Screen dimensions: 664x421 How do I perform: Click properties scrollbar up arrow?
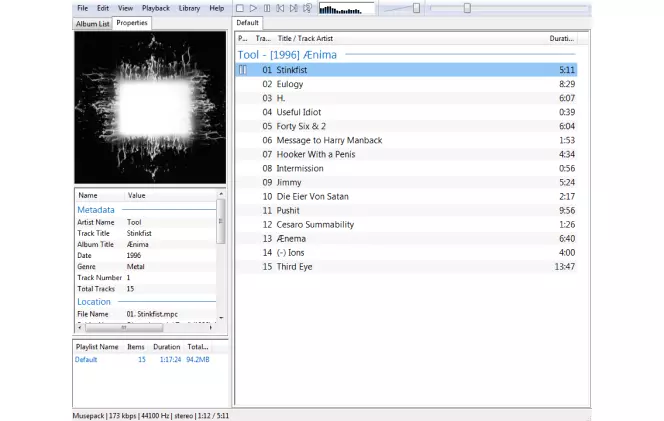pos(221,194)
